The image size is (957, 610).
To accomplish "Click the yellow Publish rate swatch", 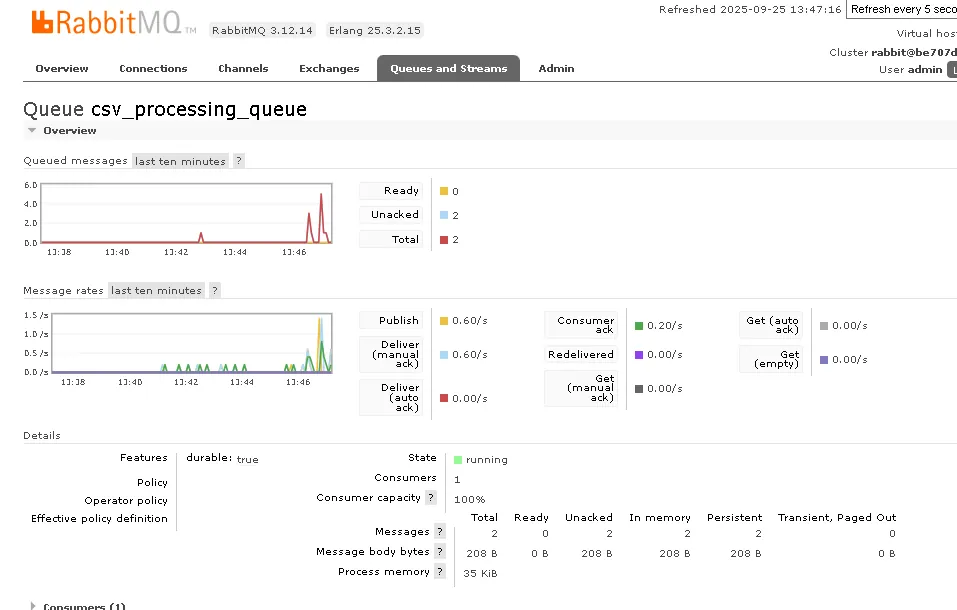I will pyautogui.click(x=444, y=321).
